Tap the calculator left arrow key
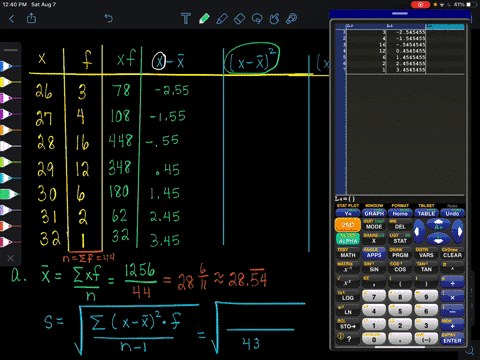This screenshot has width=480, height=360. point(419,232)
